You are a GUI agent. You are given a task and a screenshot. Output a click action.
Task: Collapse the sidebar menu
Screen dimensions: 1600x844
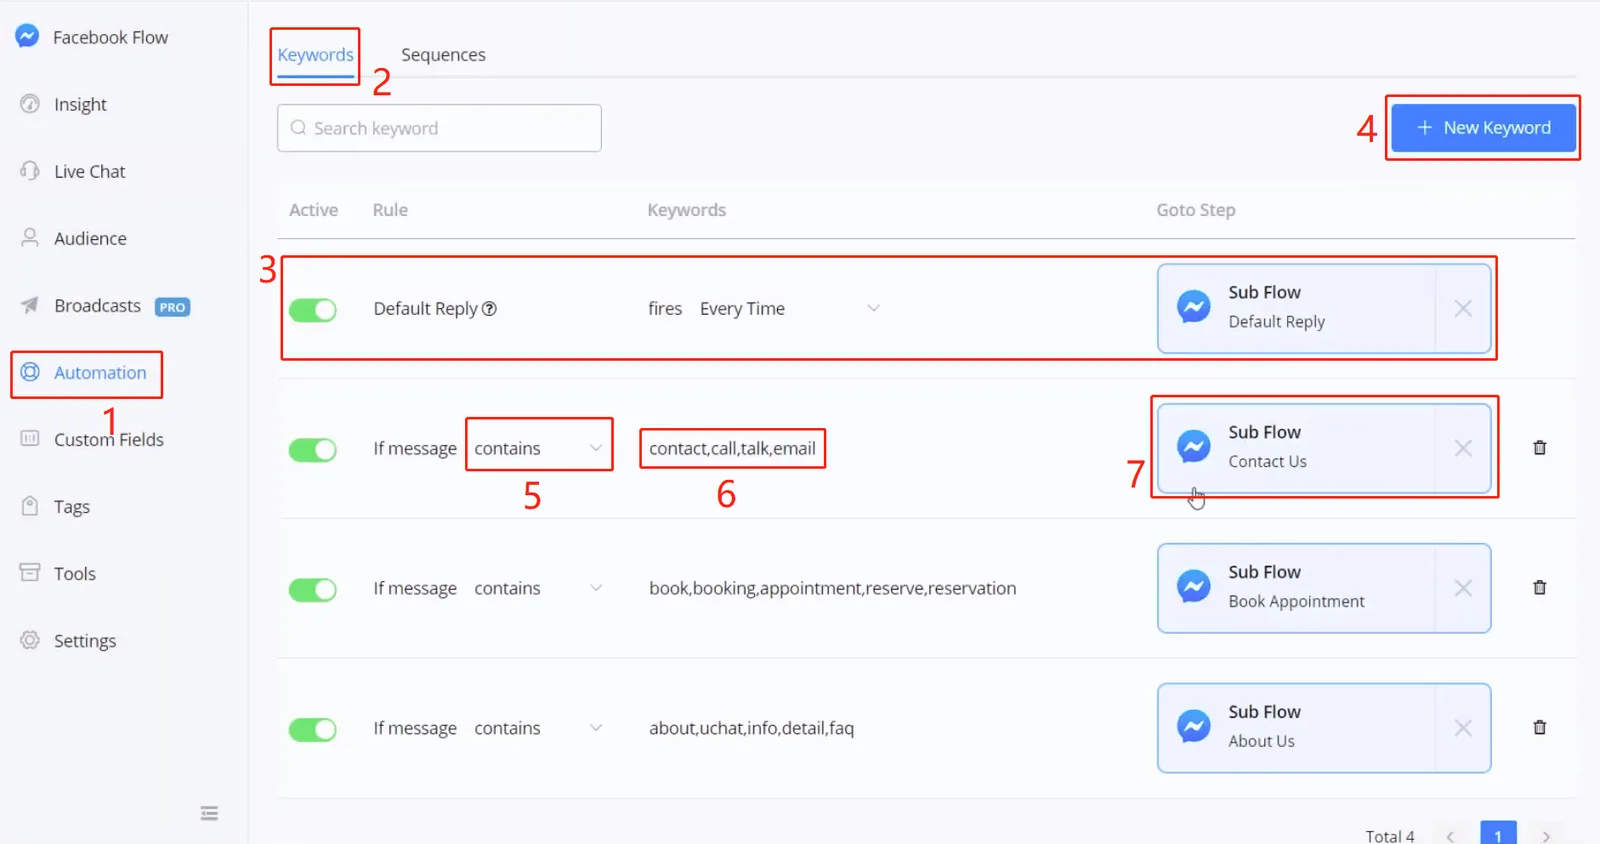pyautogui.click(x=209, y=813)
